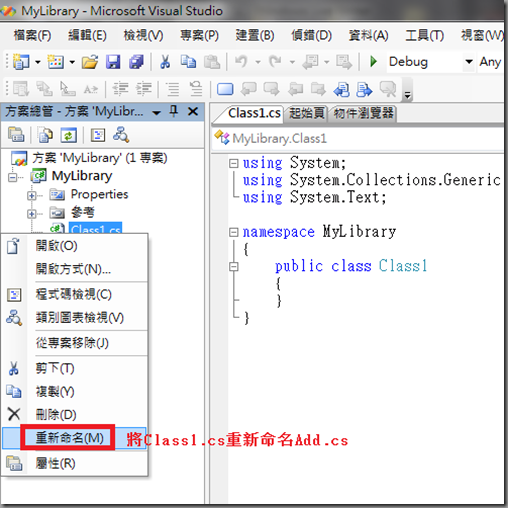The image size is (508, 508).
Task: Click the Navigate Backward icon
Action: [x=310, y=62]
